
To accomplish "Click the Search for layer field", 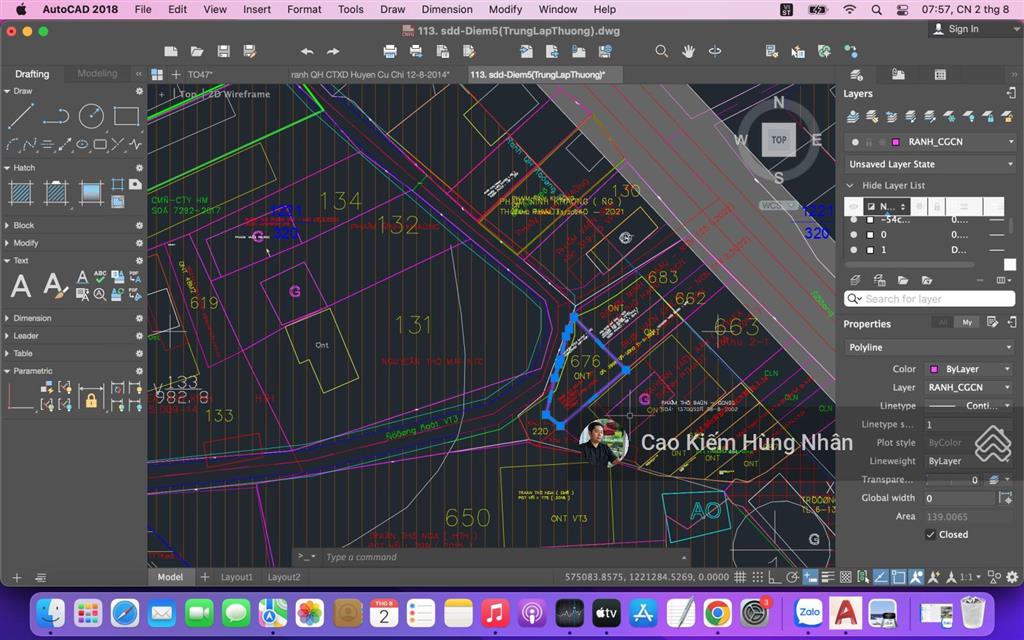I will 929,299.
